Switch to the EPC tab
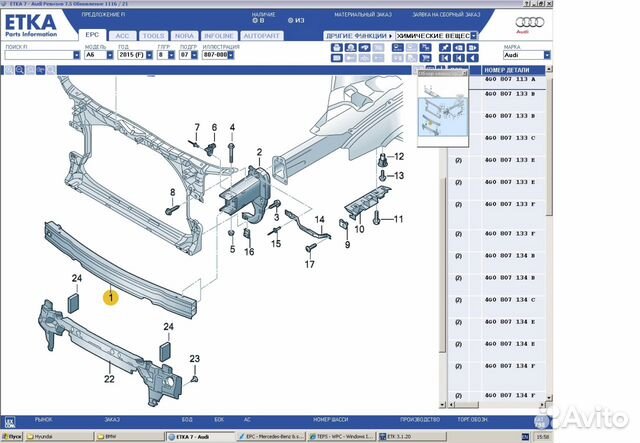This screenshot has width=640, height=443. click(92, 35)
